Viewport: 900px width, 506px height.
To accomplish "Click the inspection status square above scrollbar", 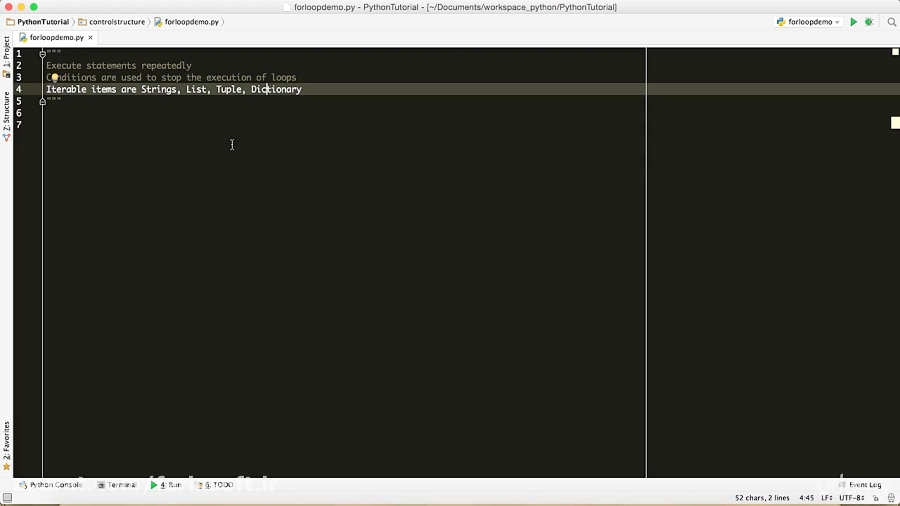I will click(x=895, y=52).
